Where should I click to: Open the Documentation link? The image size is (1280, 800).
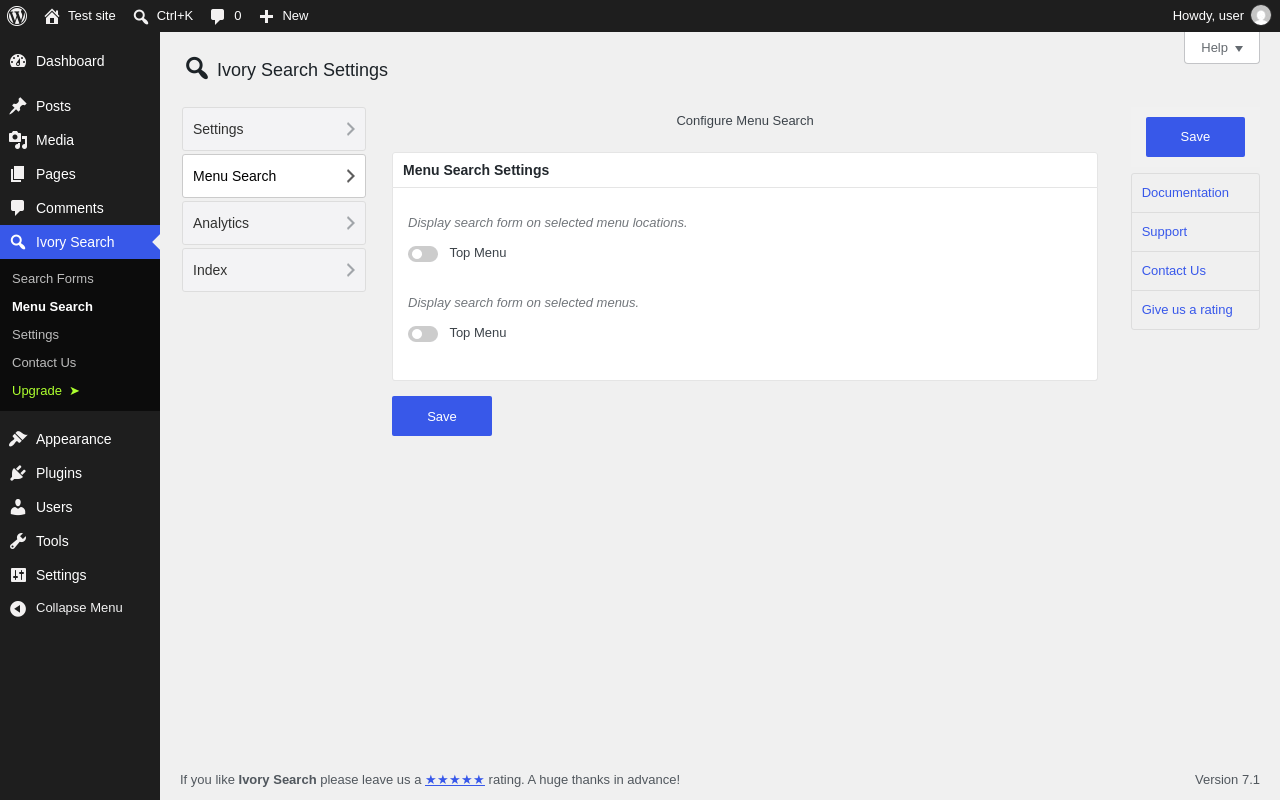tap(1185, 193)
